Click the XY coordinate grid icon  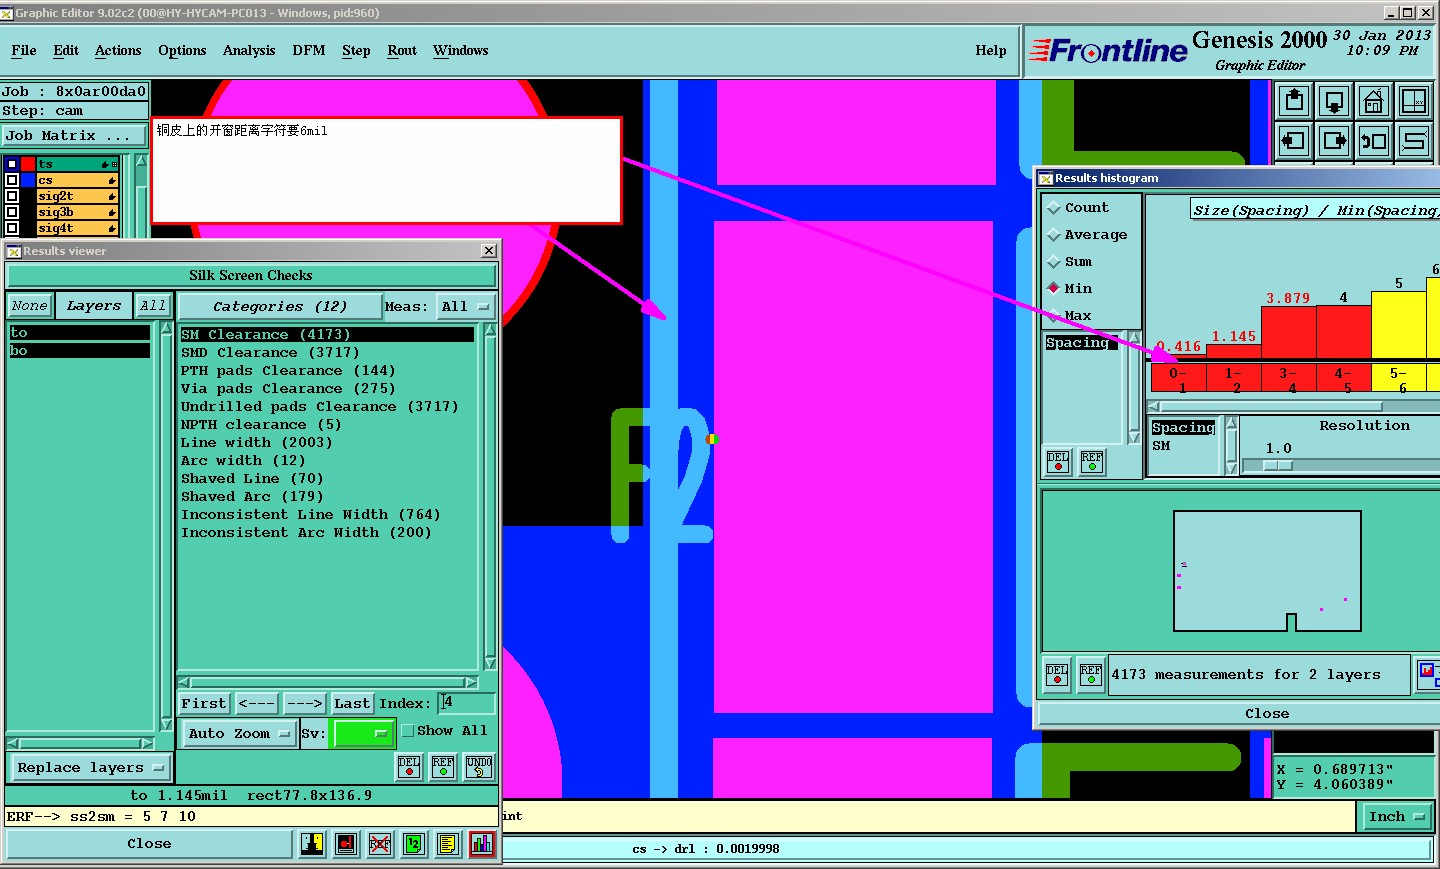(1414, 101)
